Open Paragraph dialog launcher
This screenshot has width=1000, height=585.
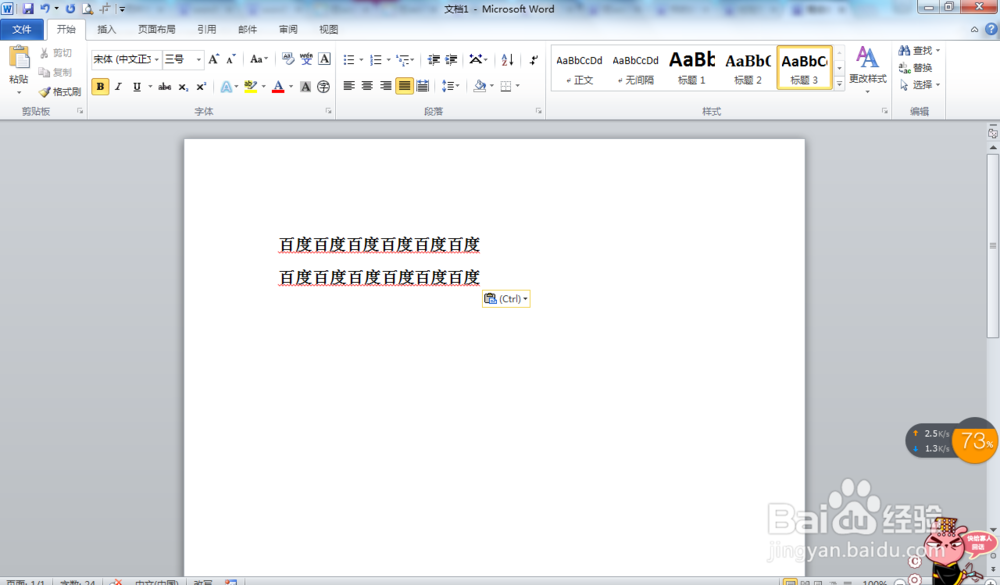pyautogui.click(x=538, y=111)
